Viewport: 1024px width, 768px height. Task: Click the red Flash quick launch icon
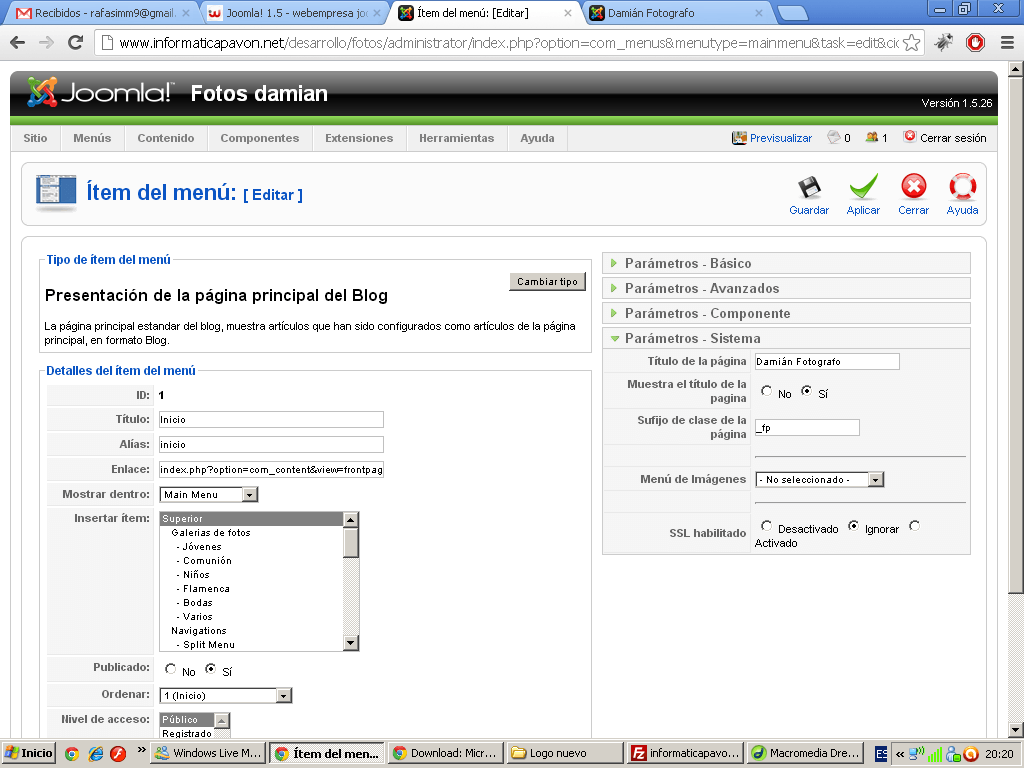click(x=118, y=754)
